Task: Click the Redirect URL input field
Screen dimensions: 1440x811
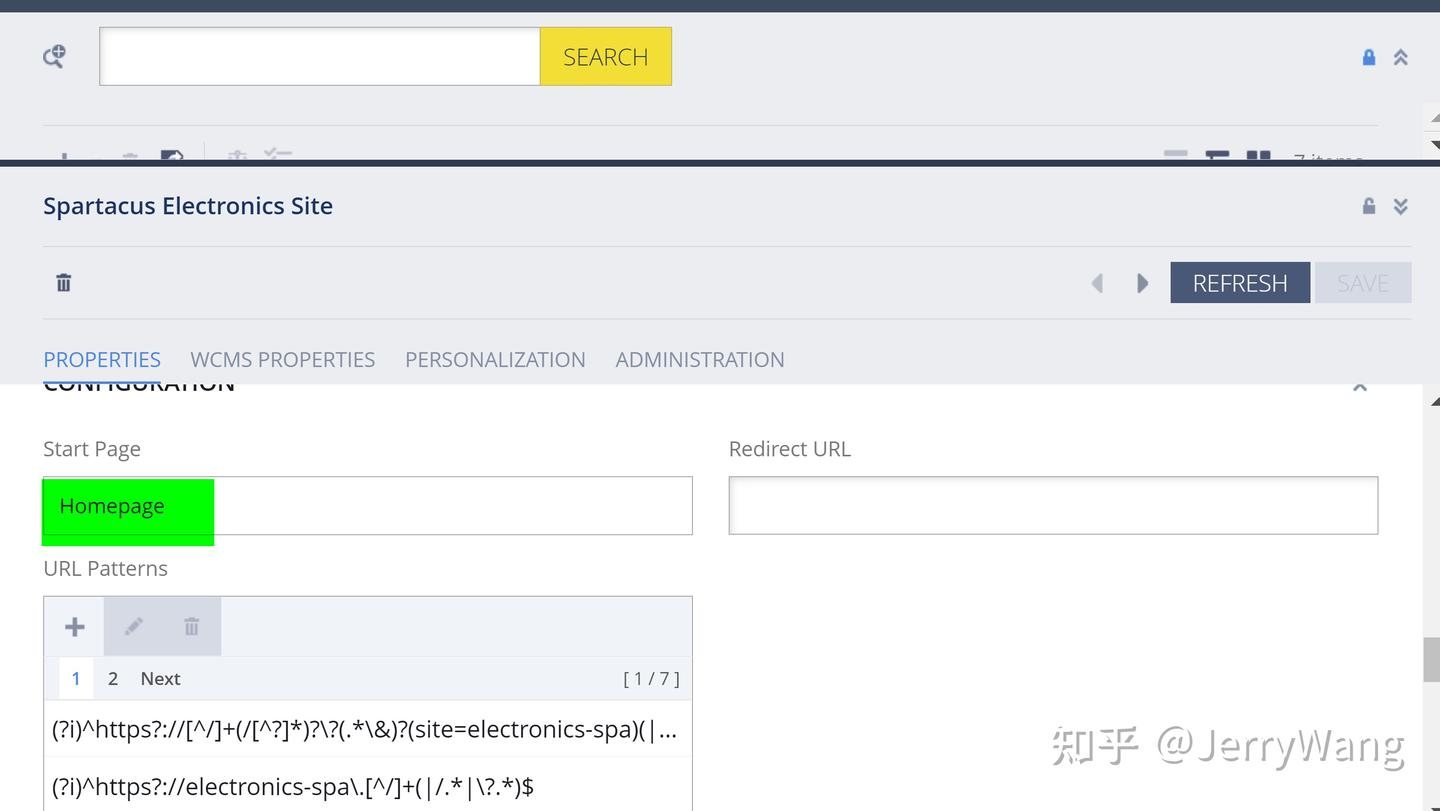Action: (1053, 505)
